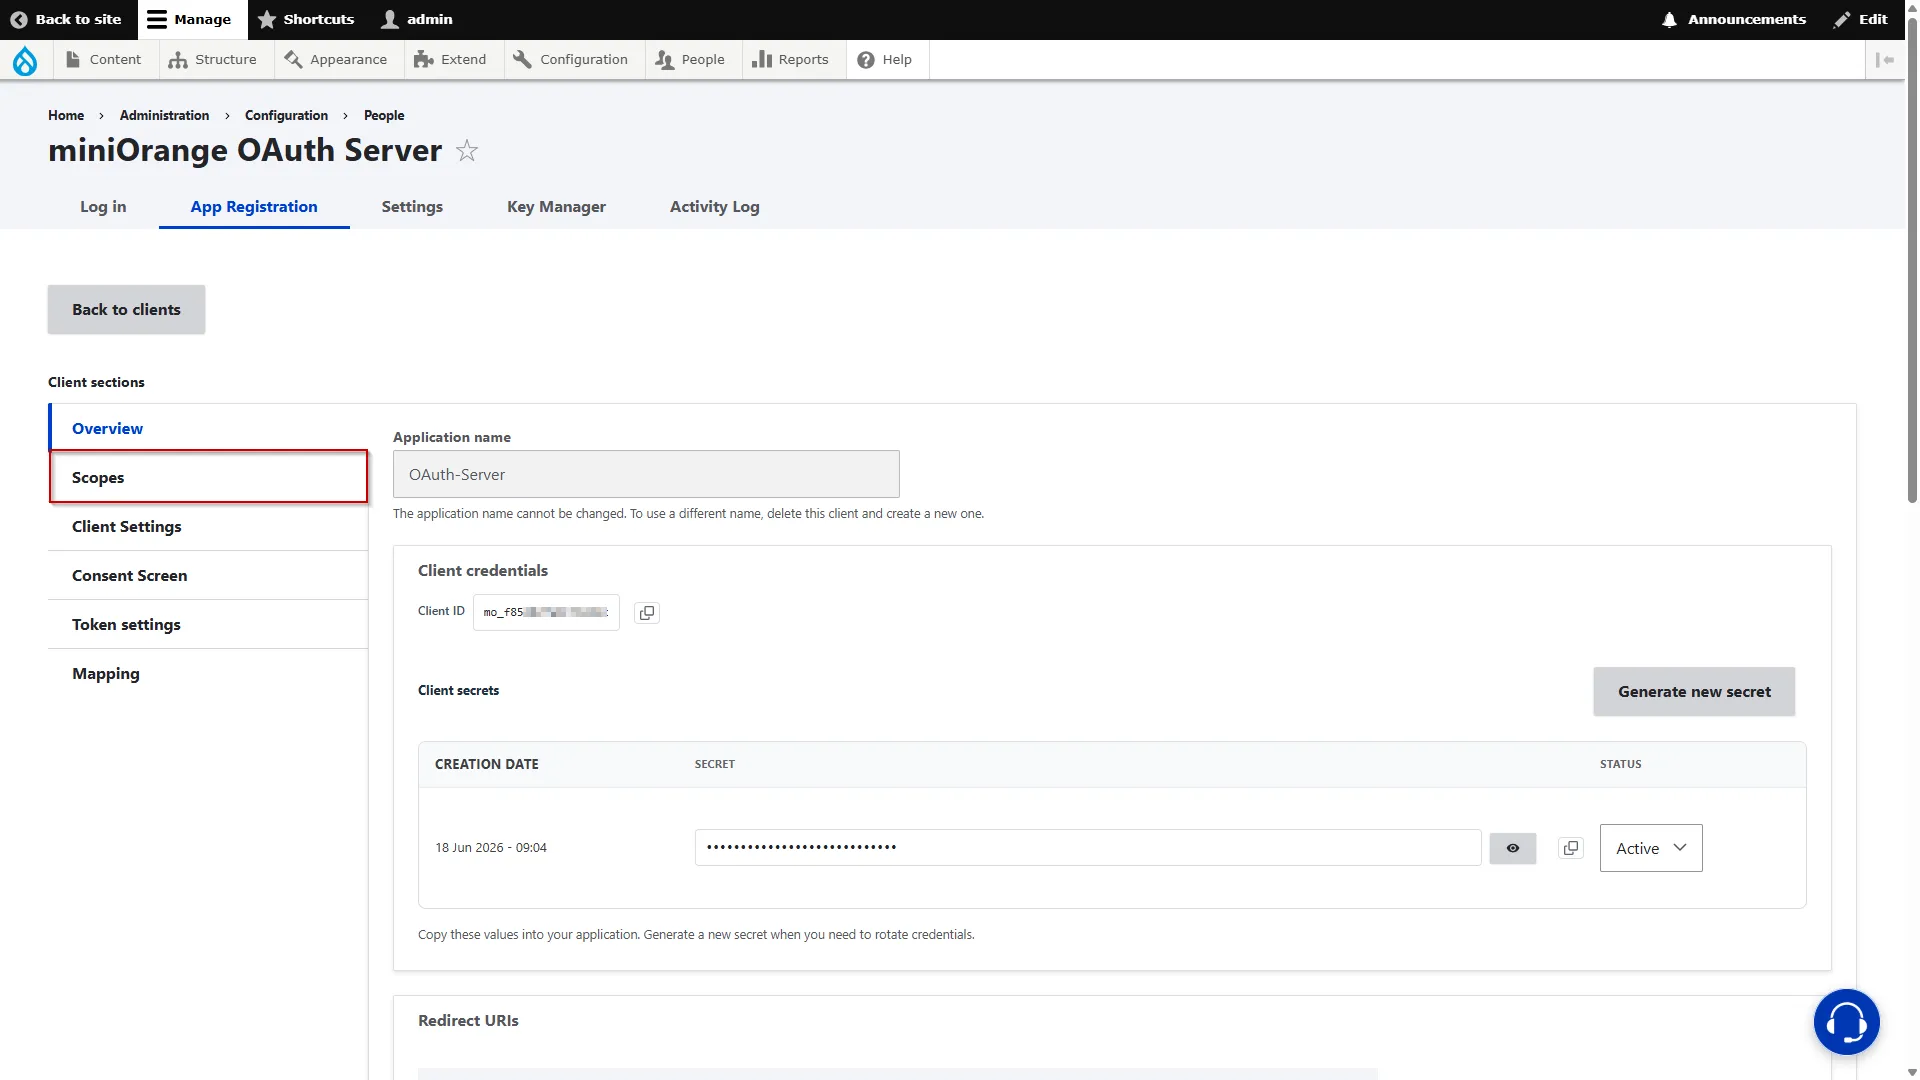Viewport: 1920px width, 1080px height.
Task: Click the Application name field
Action: pyautogui.click(x=646, y=474)
